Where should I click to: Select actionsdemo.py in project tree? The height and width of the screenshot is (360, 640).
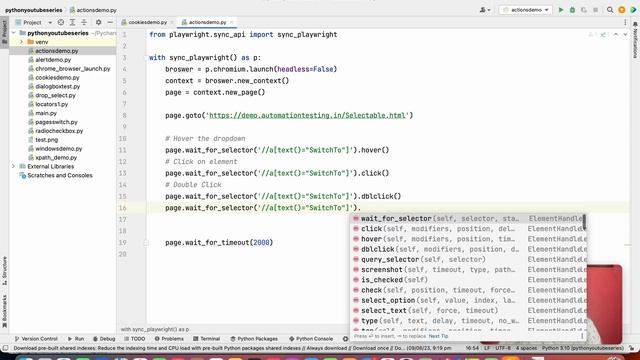pos(56,51)
